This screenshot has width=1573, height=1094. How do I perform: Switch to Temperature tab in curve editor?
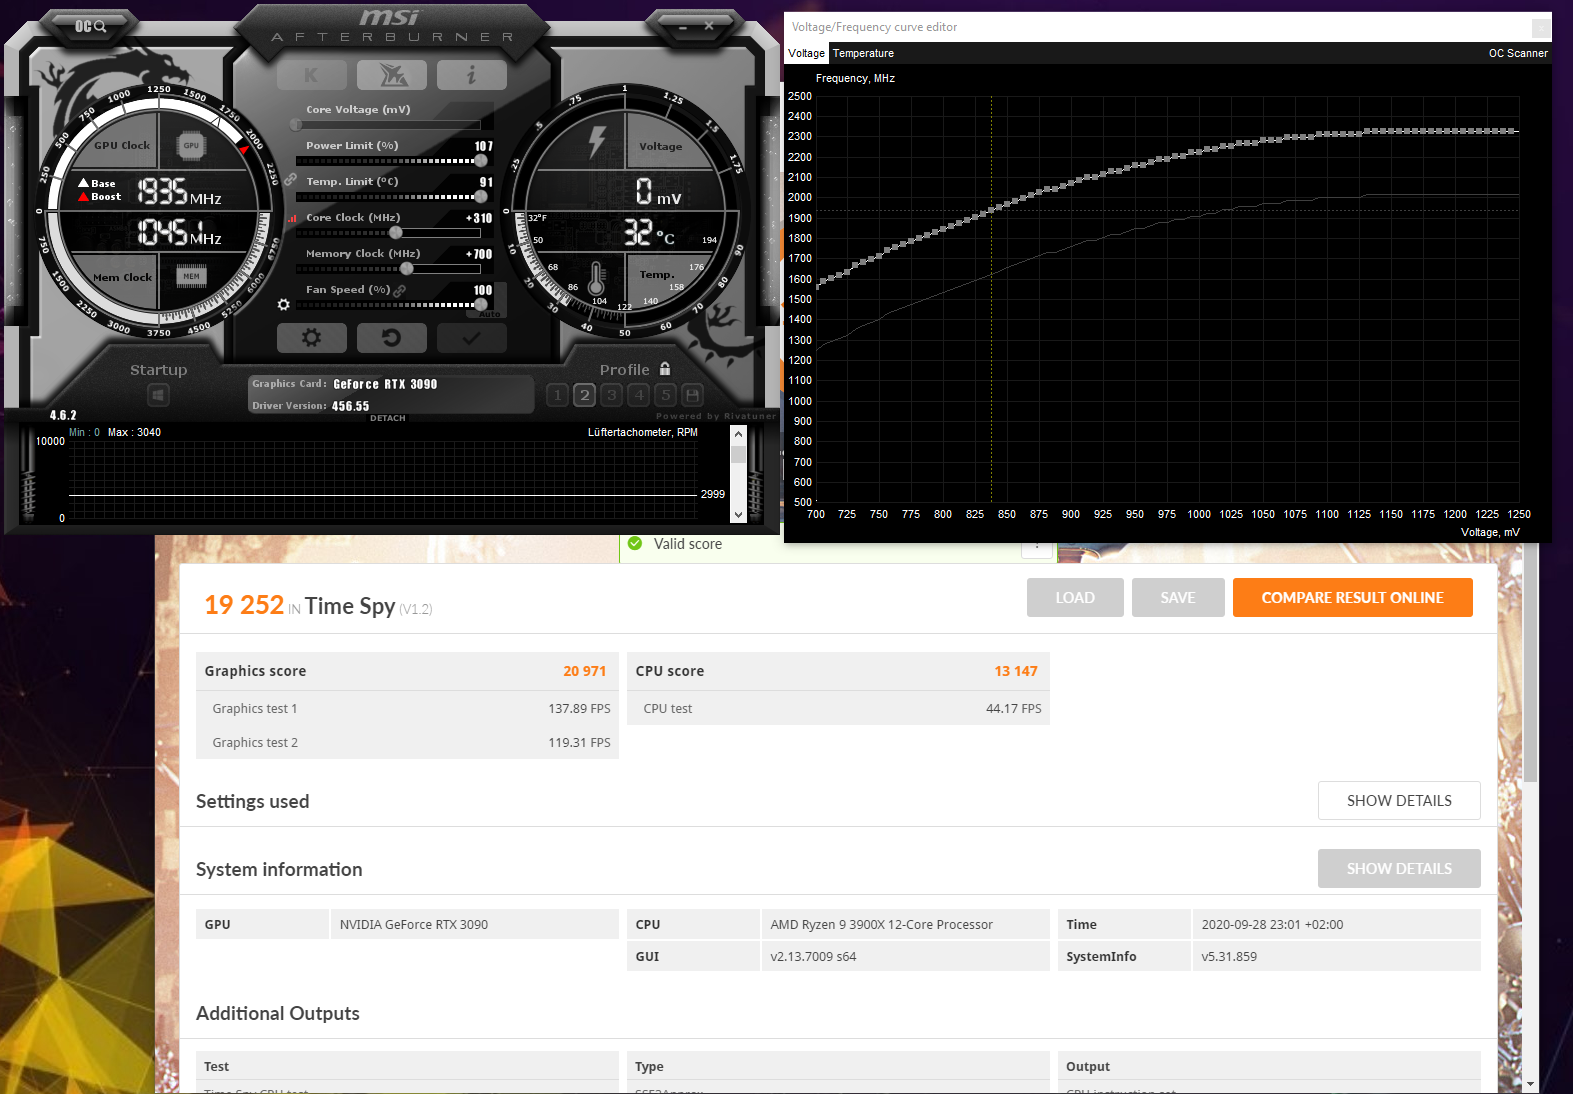863,53
